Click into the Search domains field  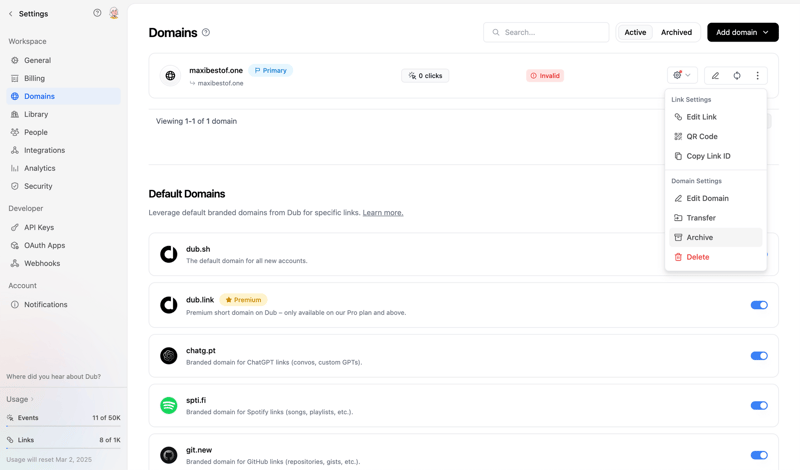(x=546, y=32)
